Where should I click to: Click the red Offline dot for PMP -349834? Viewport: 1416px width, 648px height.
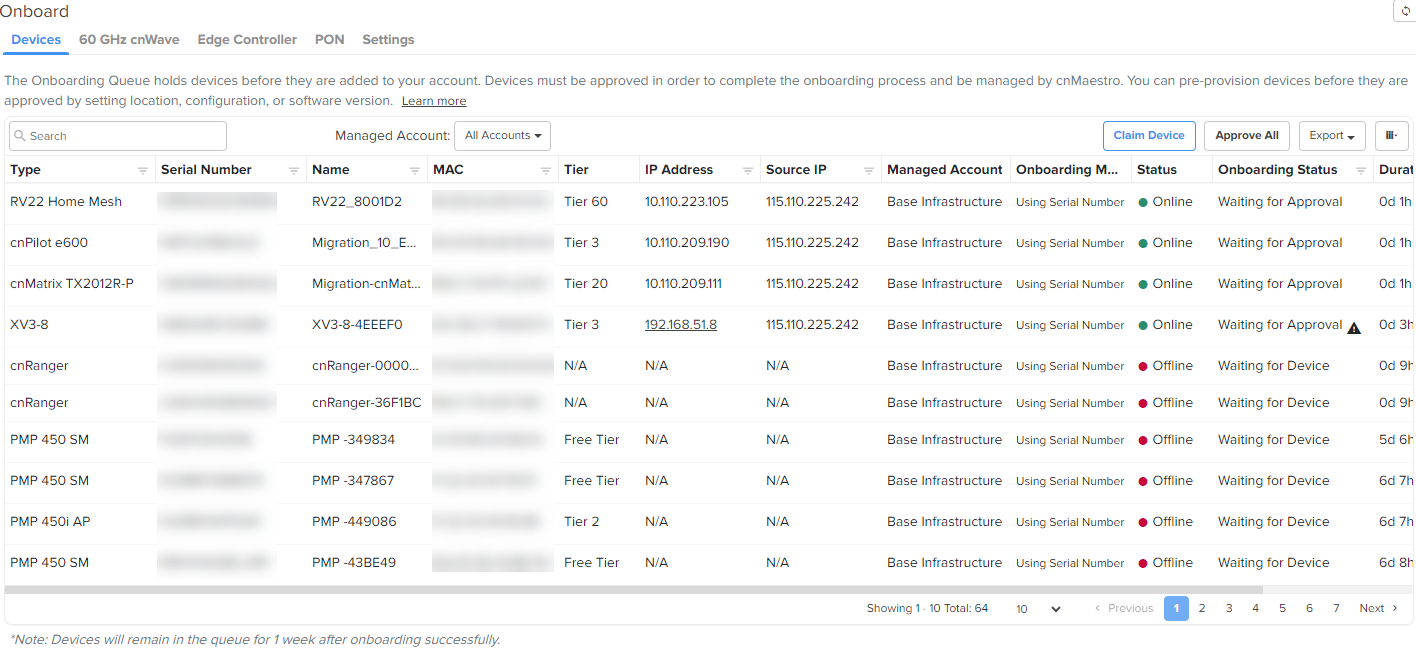1143,440
